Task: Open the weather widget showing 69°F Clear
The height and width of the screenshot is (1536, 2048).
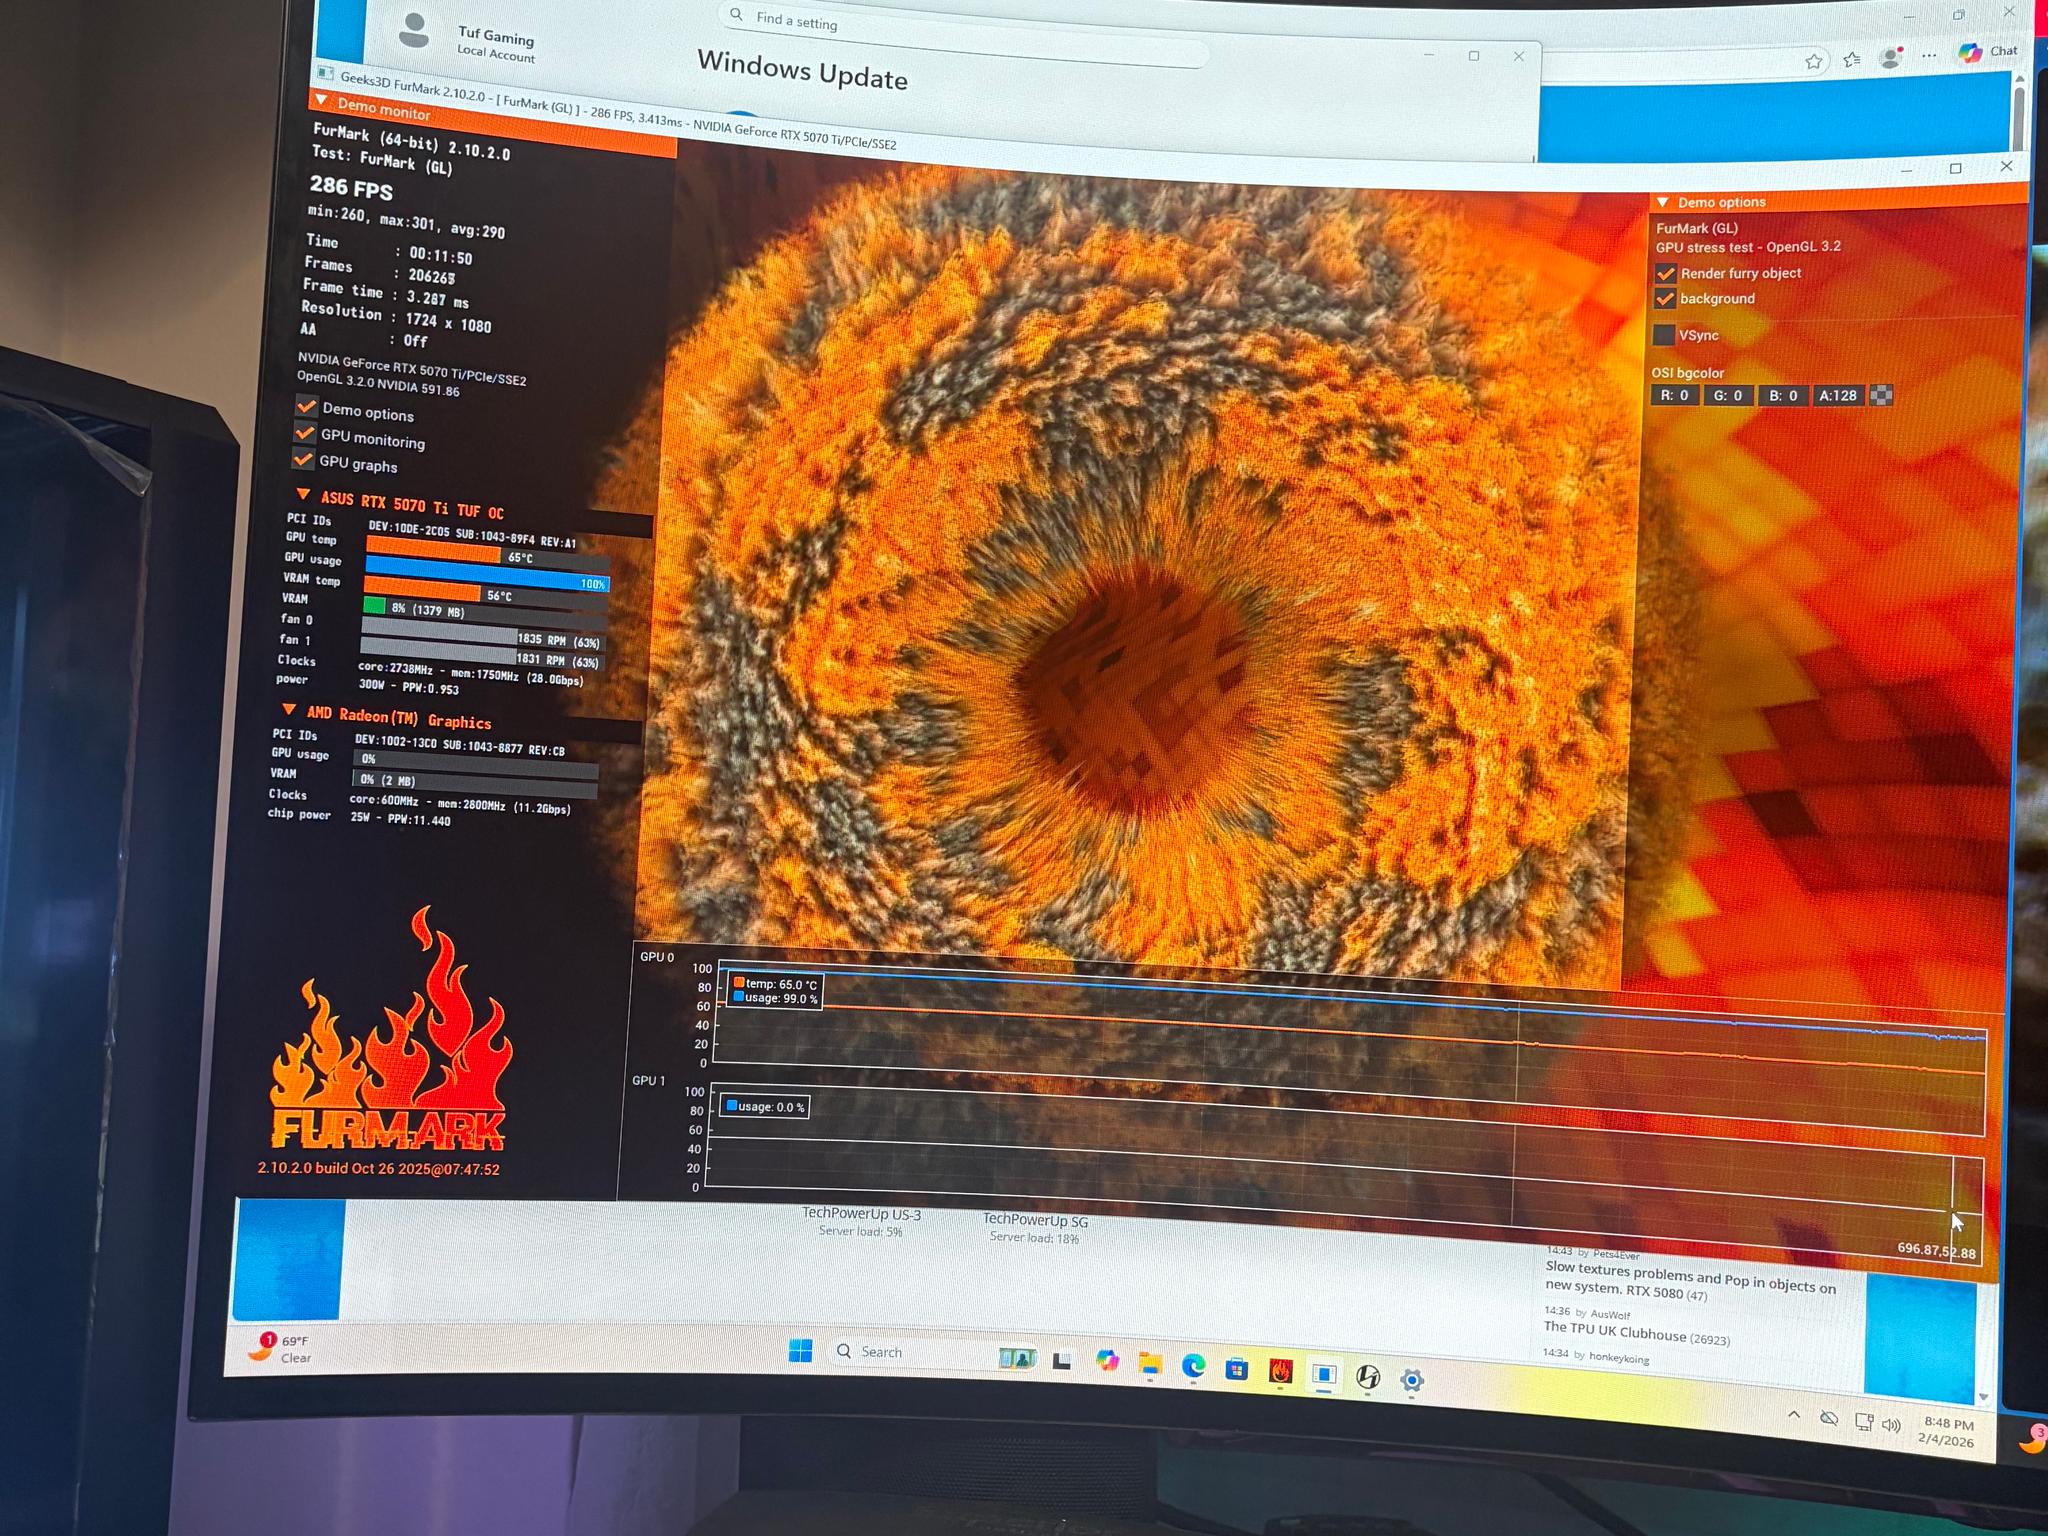Action: (280, 1348)
